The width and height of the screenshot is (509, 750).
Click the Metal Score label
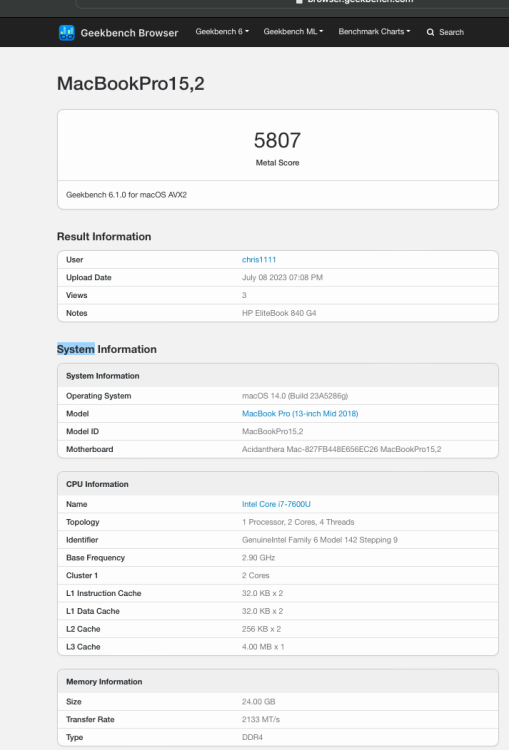pyautogui.click(x=277, y=163)
